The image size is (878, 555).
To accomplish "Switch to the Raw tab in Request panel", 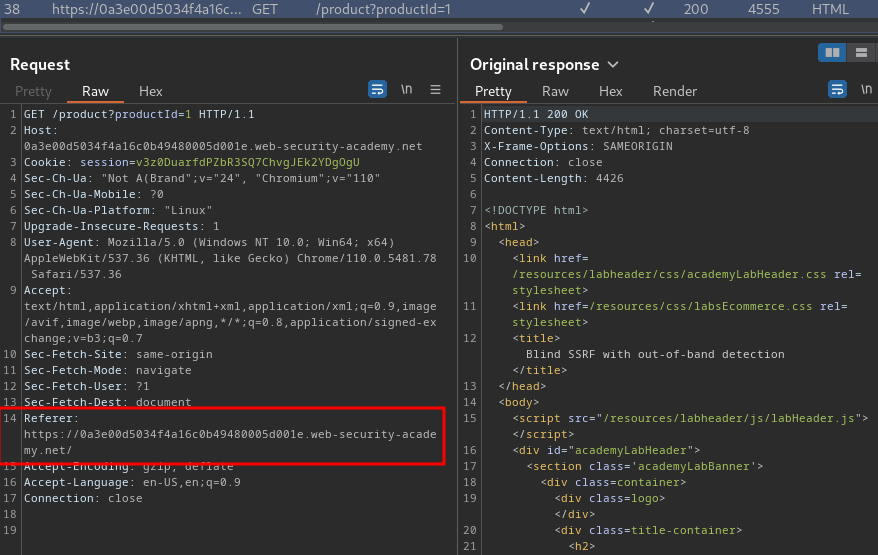I will click(x=95, y=91).
